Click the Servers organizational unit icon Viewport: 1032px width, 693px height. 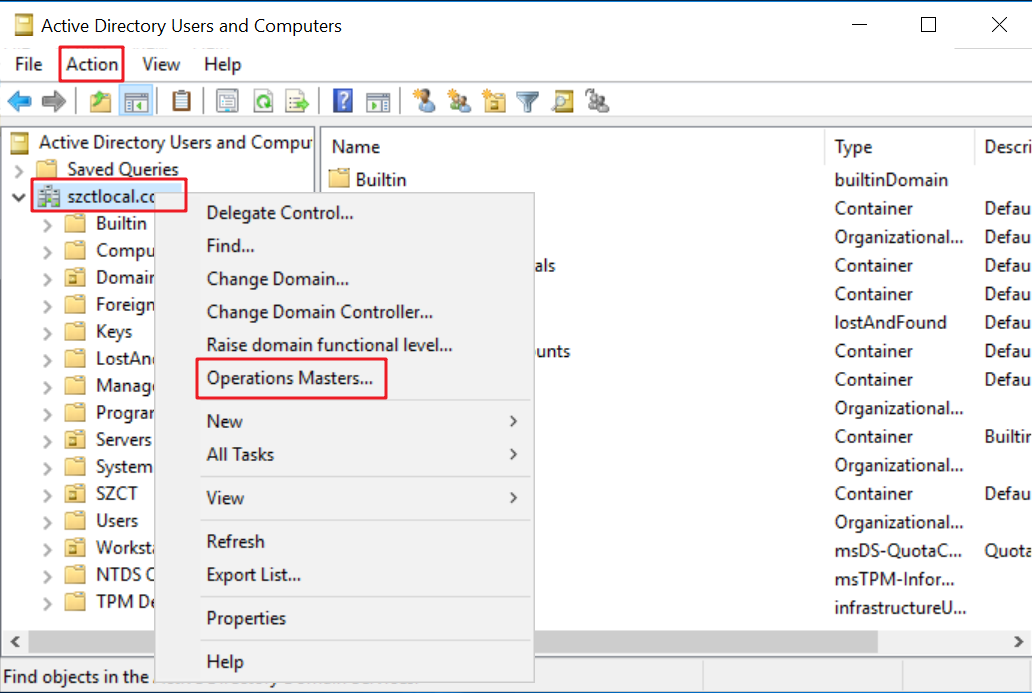point(75,439)
